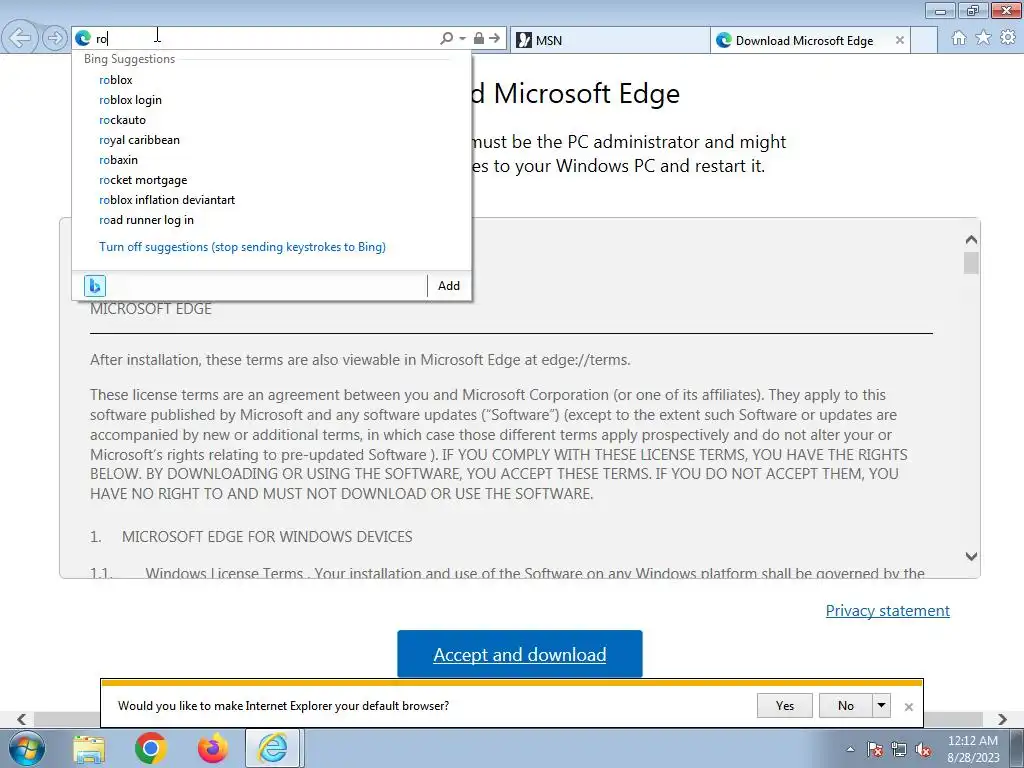Click Accept and download button
Image resolution: width=1024 pixels, height=768 pixels.
[520, 654]
